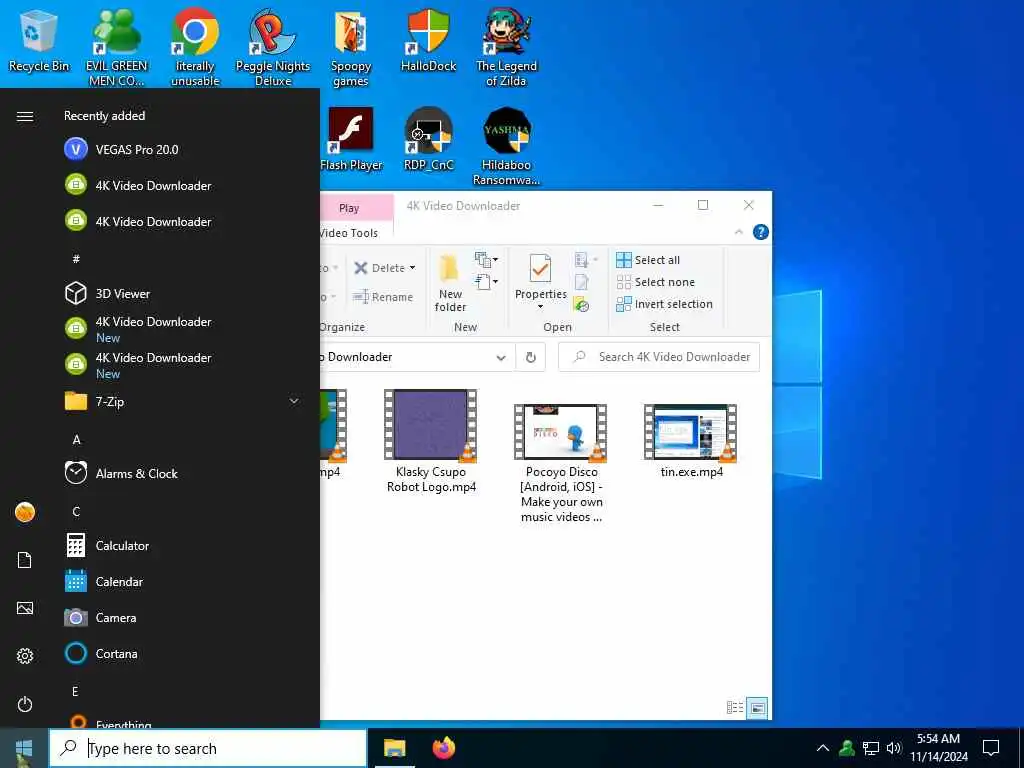
Task: Click the refresh button beside address bar
Action: coord(531,357)
